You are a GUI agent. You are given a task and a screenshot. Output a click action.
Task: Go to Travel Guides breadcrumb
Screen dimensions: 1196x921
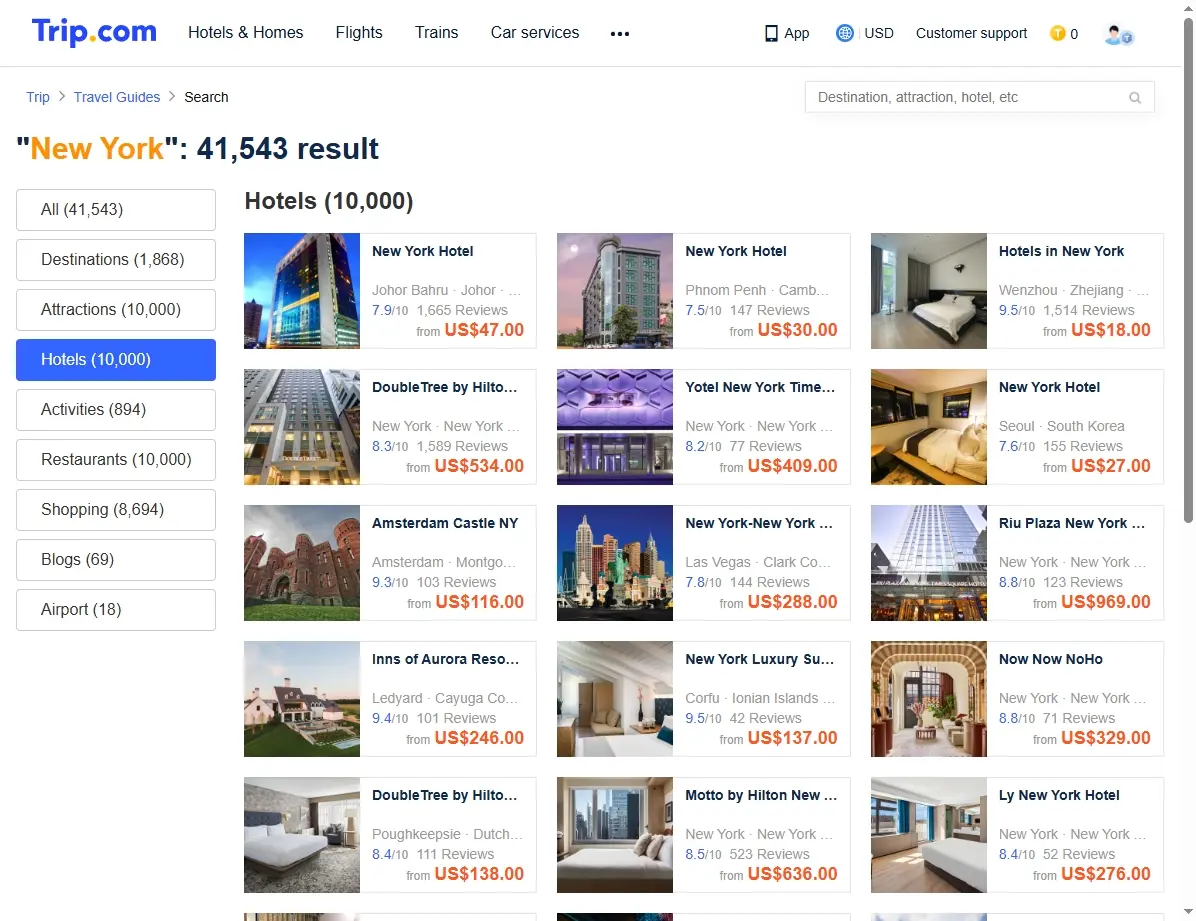click(x=117, y=97)
